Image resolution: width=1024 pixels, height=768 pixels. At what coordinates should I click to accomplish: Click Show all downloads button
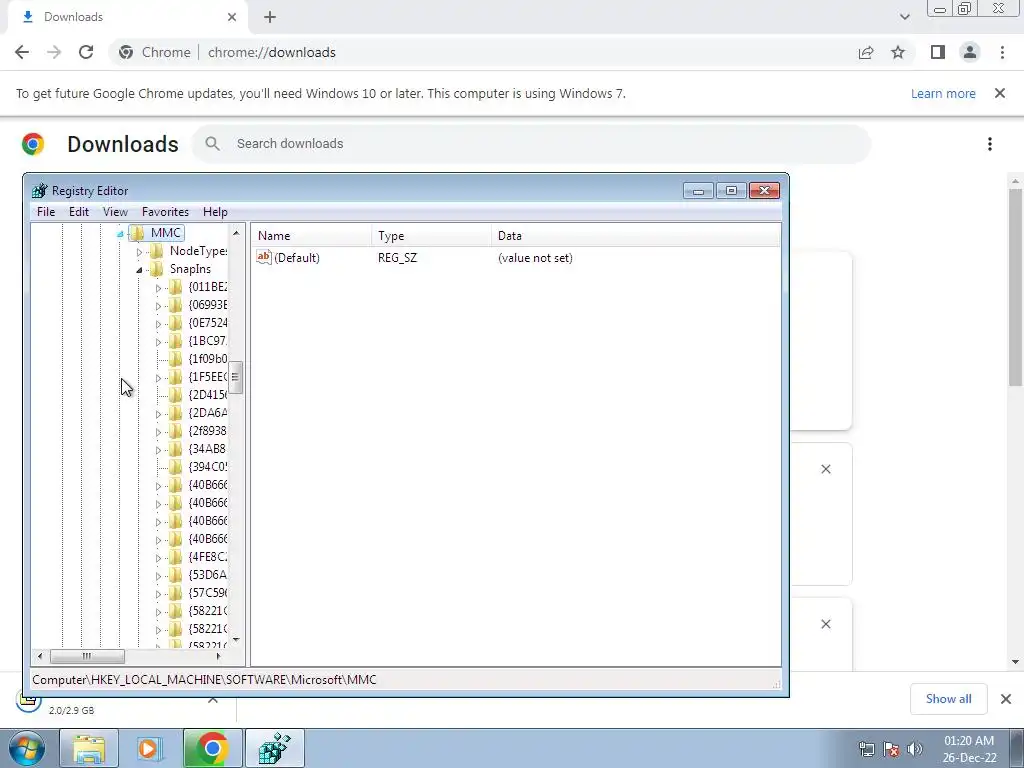click(948, 699)
